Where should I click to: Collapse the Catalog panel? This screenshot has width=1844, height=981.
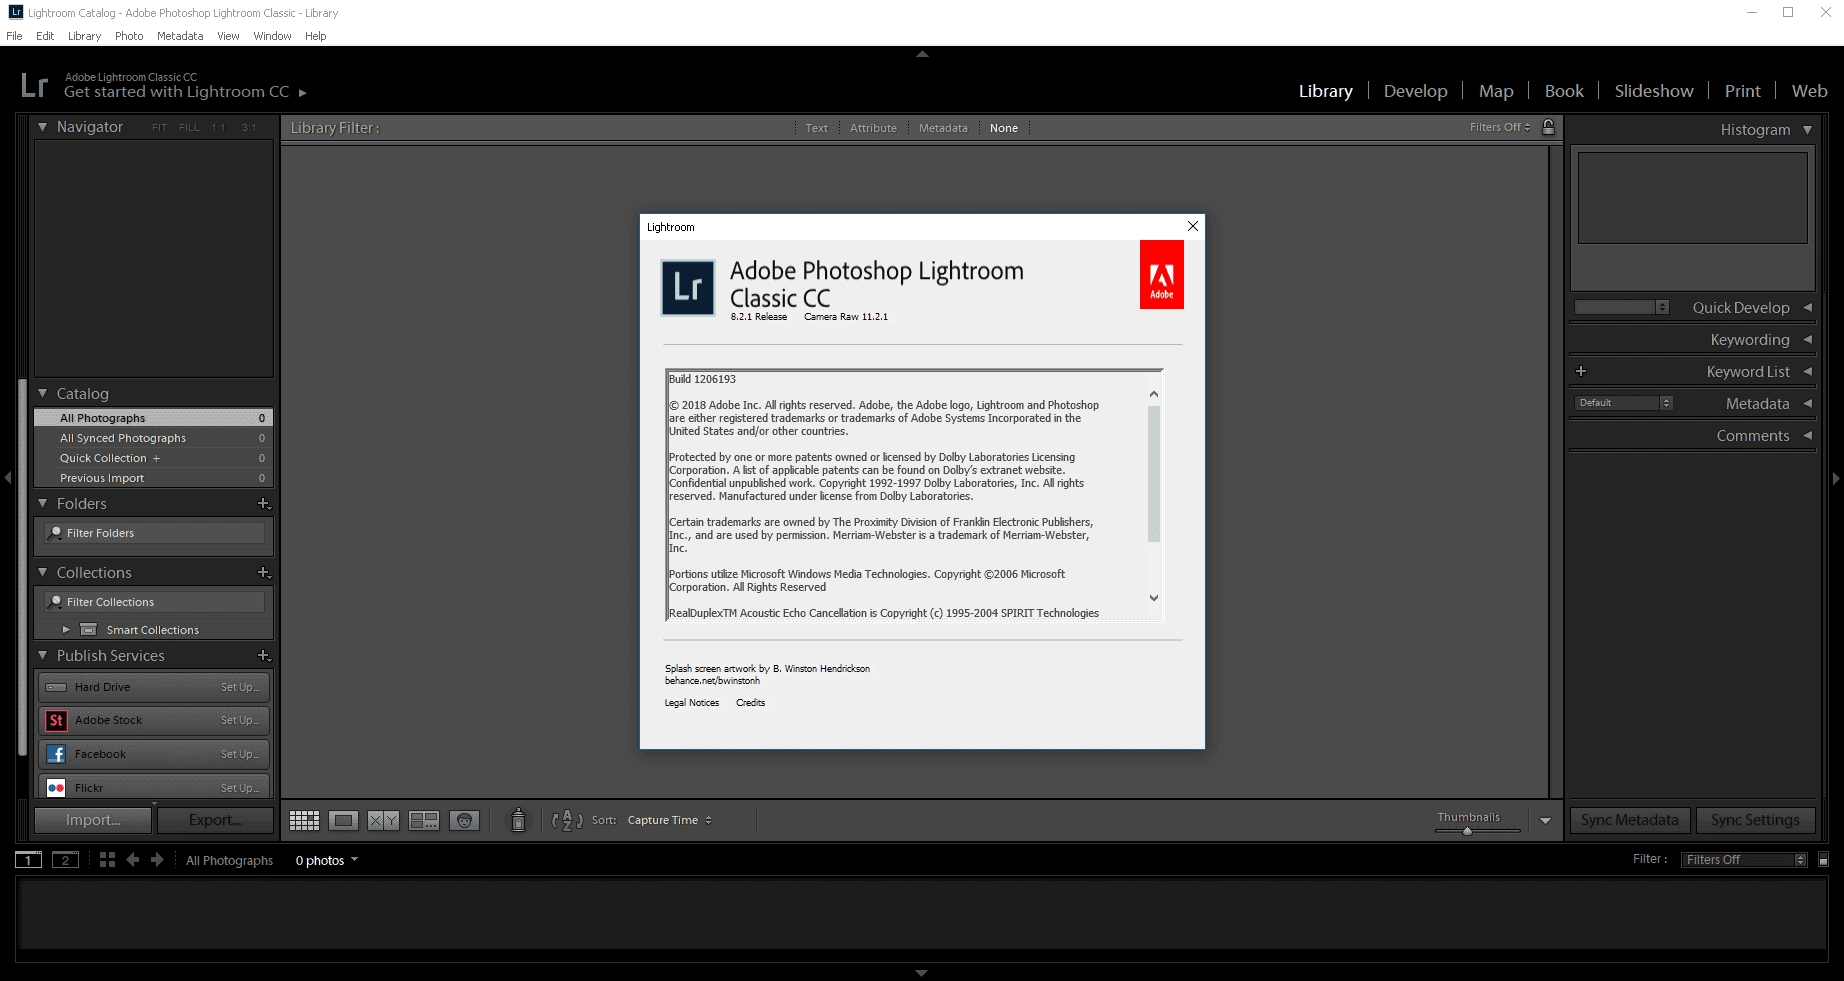pyautogui.click(x=42, y=394)
